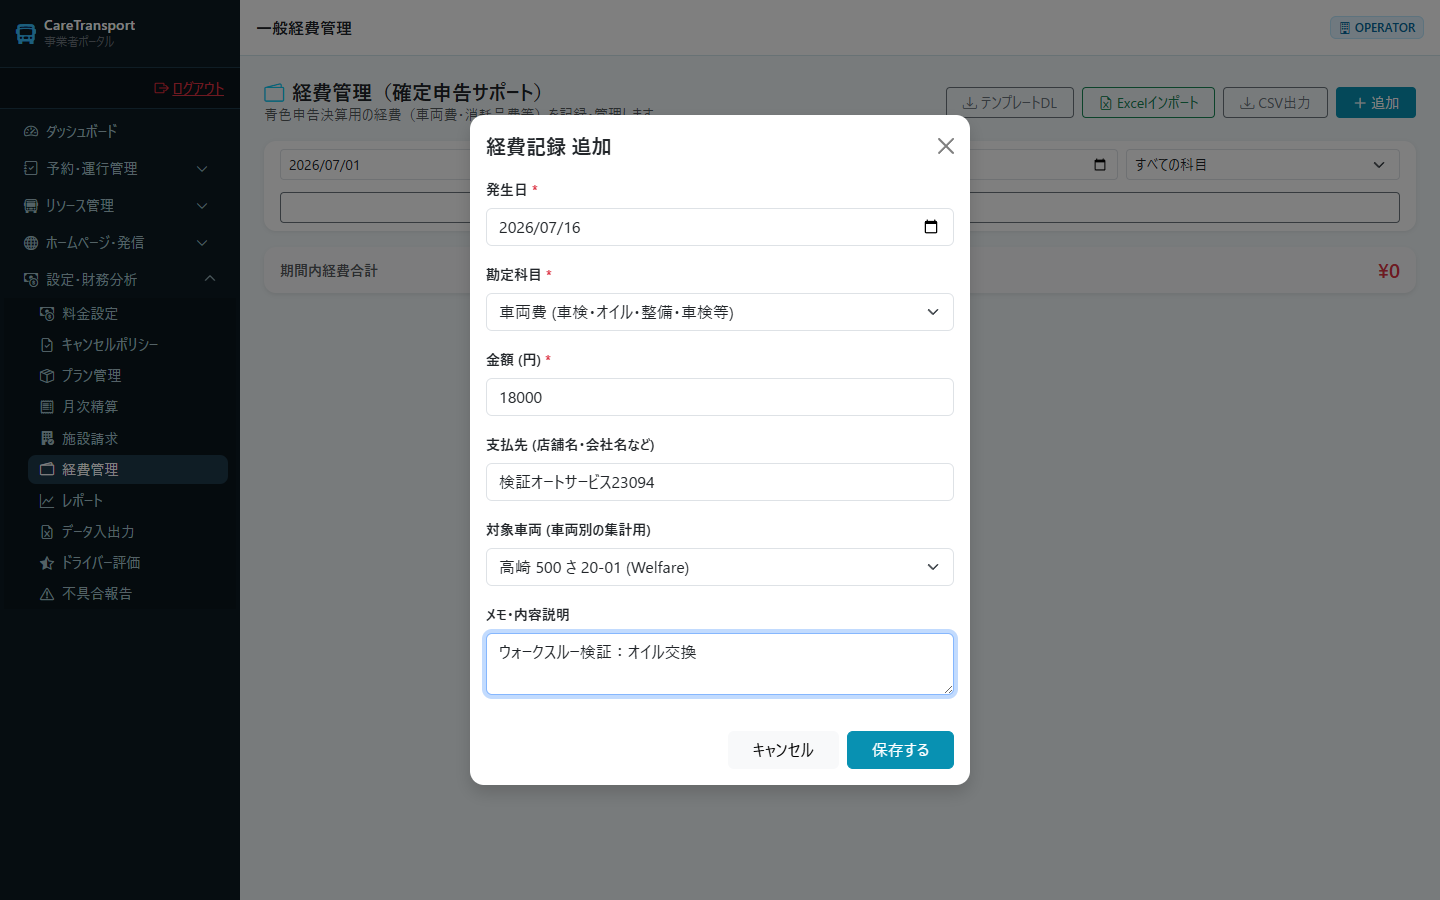This screenshot has height=900, width=1440.
Task: Close the 経費記録 追加 dialog
Action: click(x=946, y=146)
